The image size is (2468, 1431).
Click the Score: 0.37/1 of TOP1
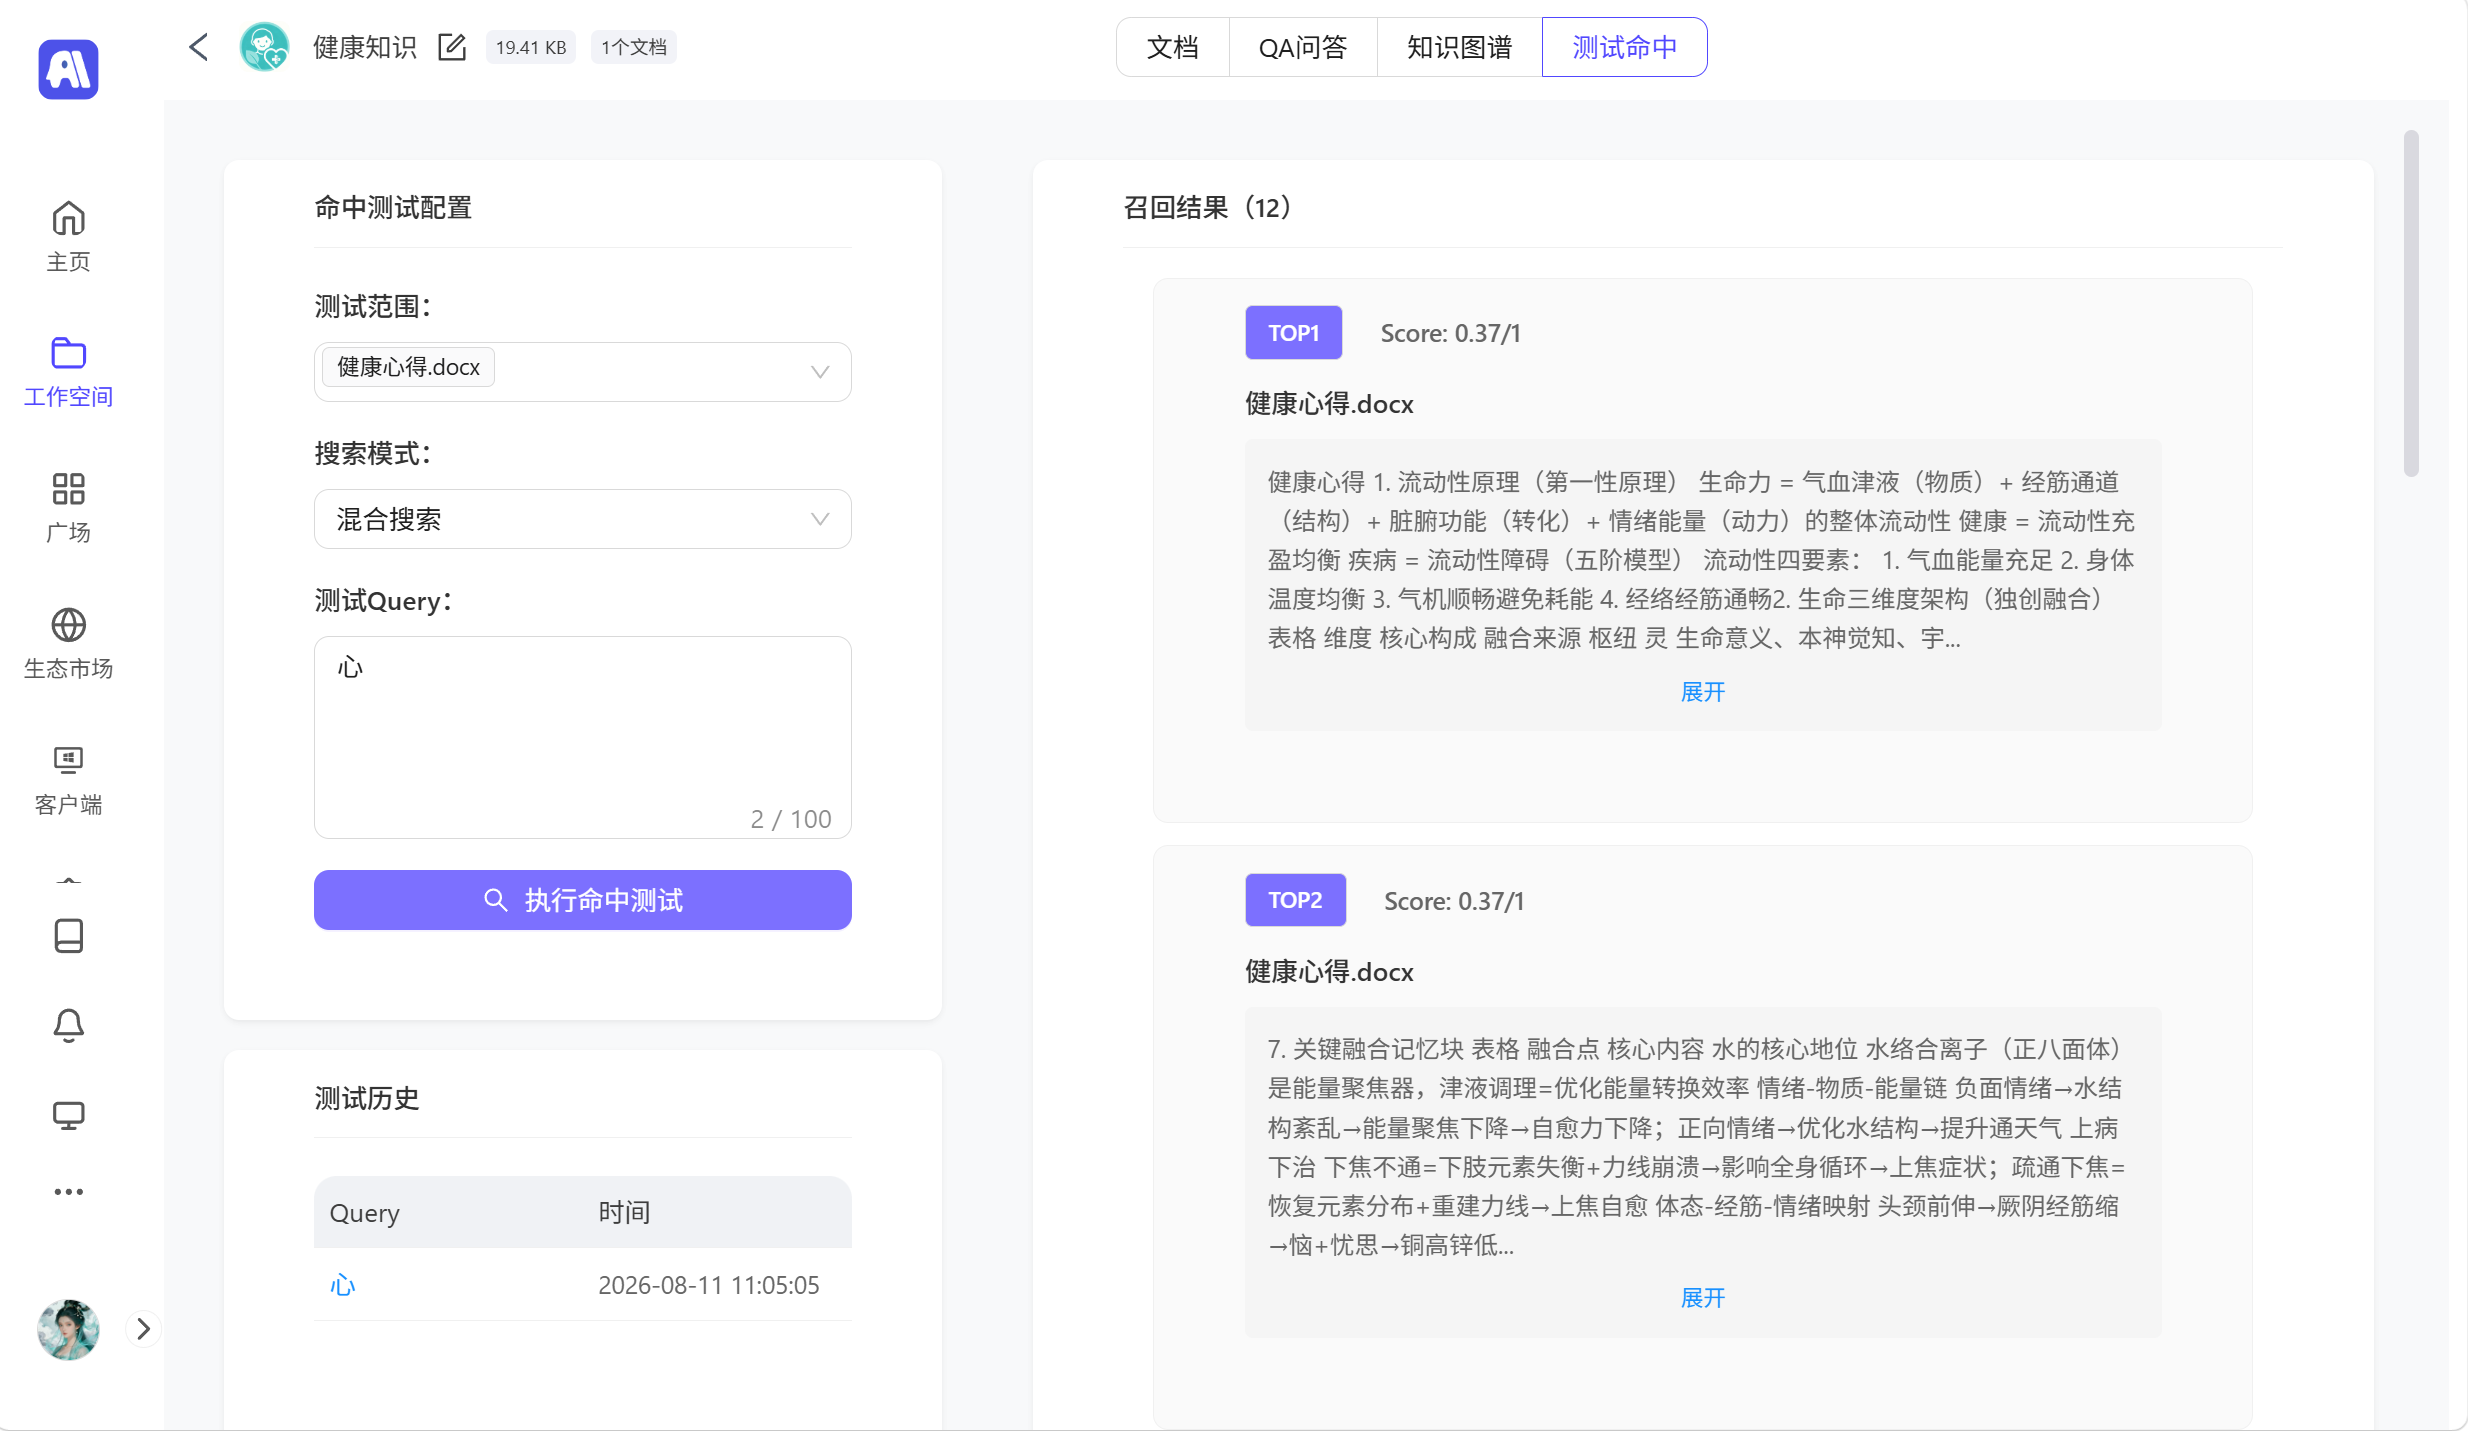(1451, 333)
